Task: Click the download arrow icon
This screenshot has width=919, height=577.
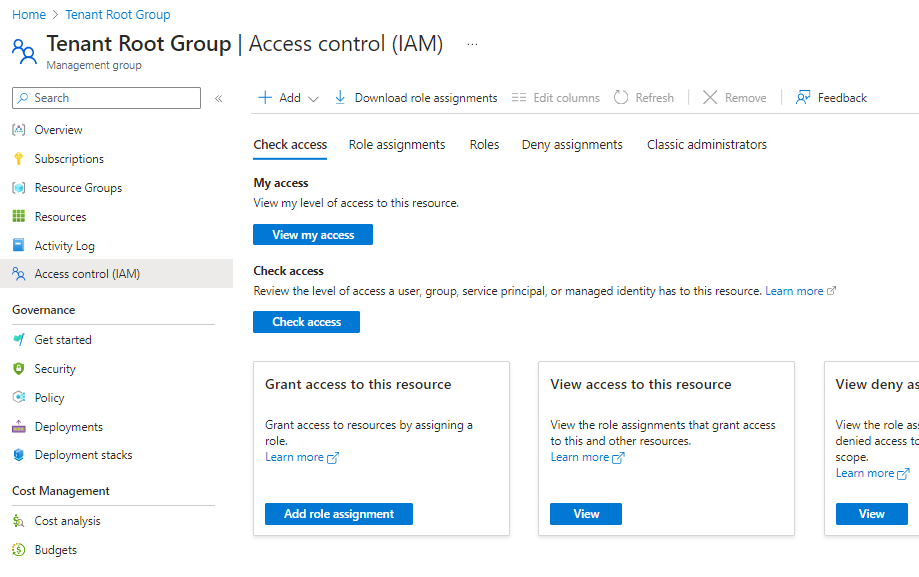Action: coord(340,97)
